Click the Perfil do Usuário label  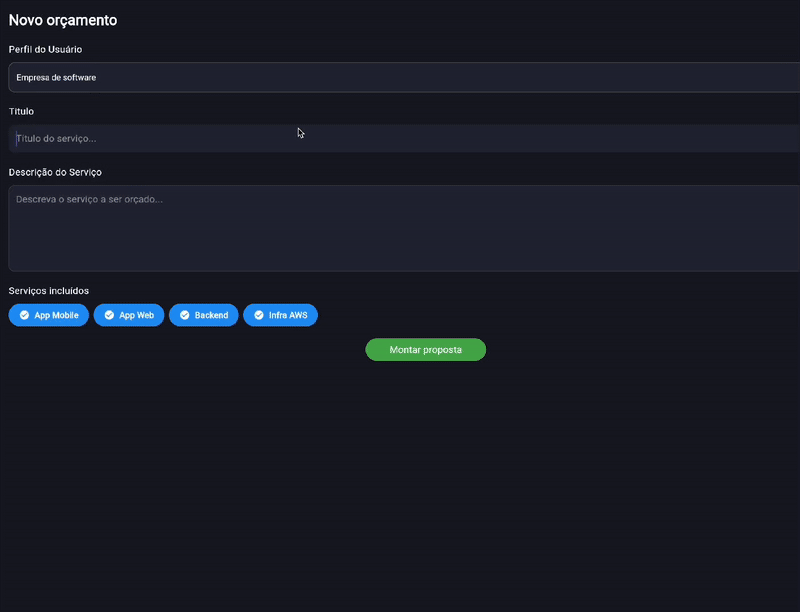click(x=45, y=49)
